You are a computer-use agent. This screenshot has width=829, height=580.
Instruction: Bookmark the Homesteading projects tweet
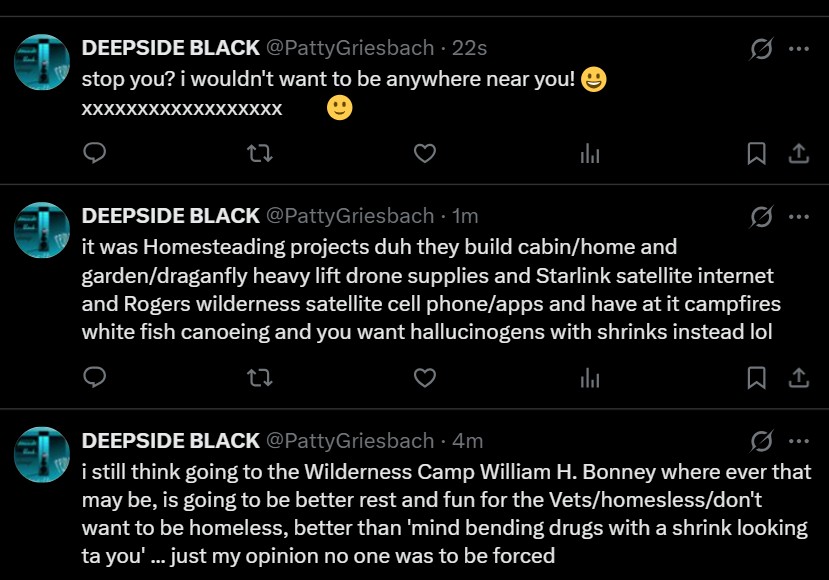coord(757,377)
